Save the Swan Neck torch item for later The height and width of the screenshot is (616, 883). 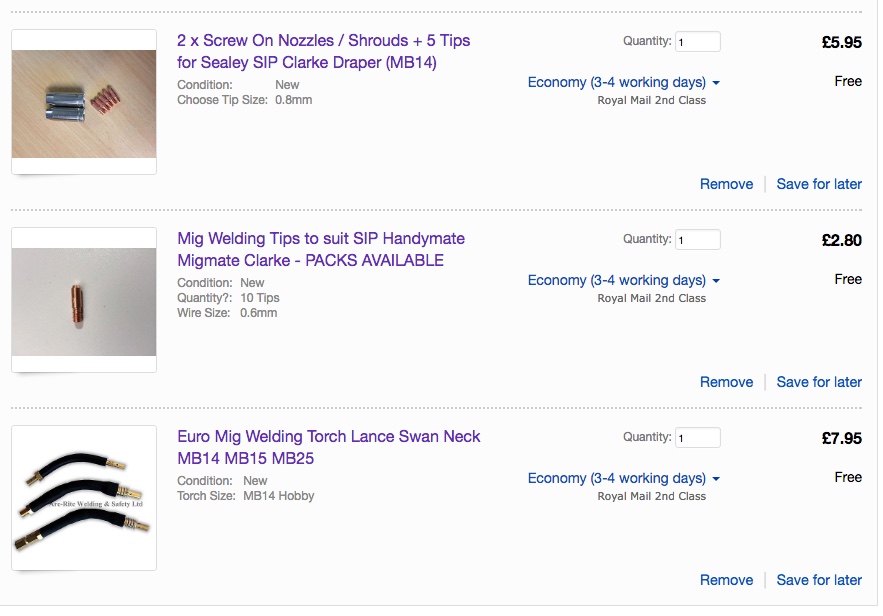(819, 580)
